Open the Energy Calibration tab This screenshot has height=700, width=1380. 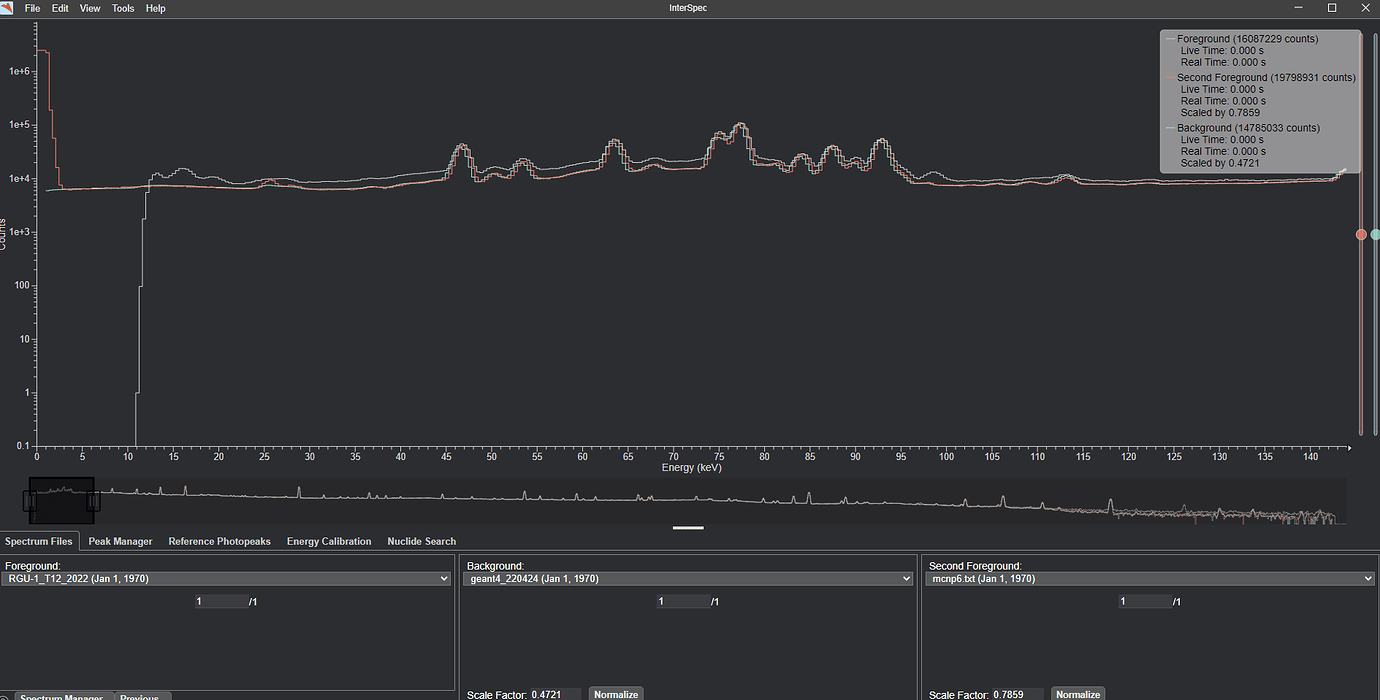(x=329, y=541)
